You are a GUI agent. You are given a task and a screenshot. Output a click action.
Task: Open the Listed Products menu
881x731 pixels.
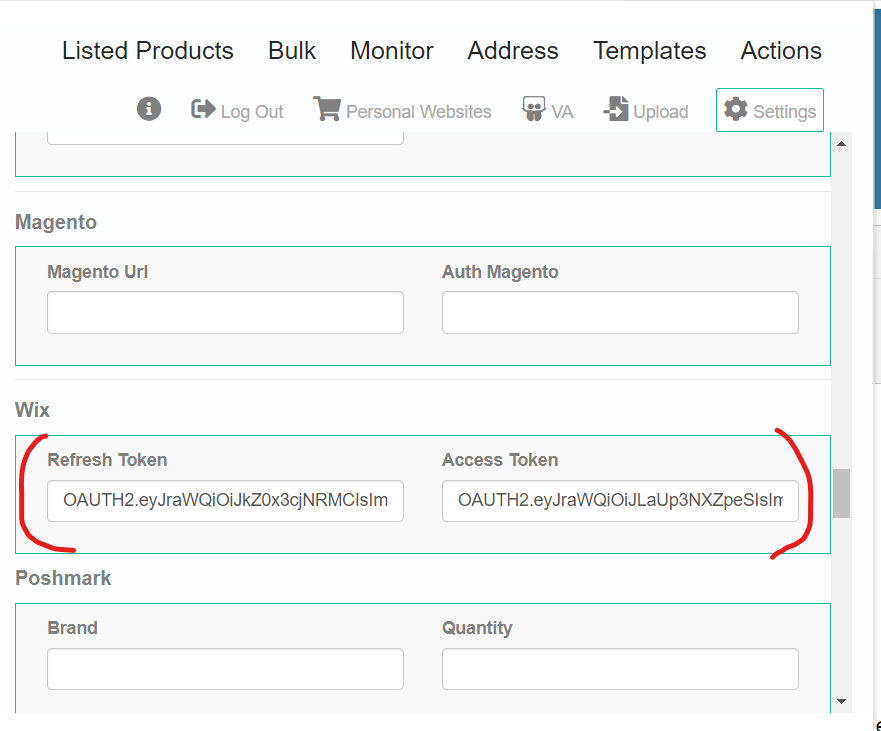[148, 51]
